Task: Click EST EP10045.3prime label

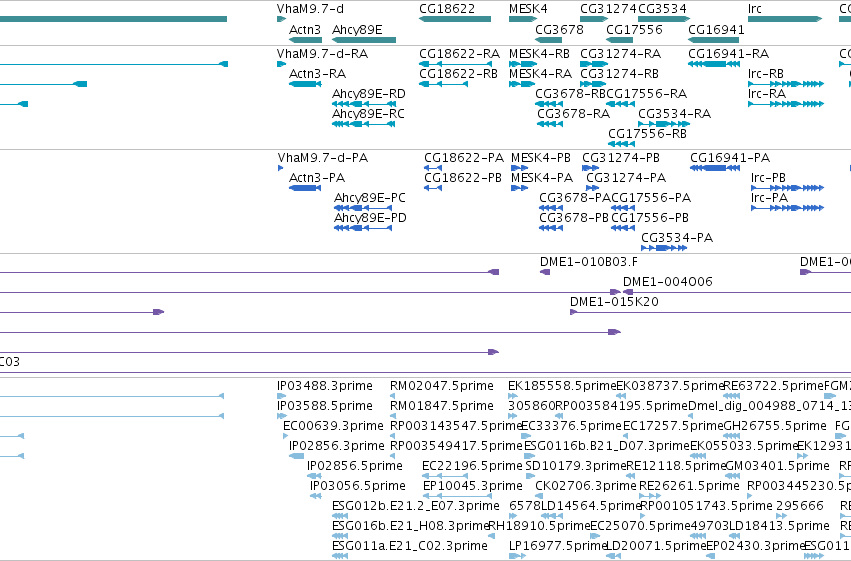Action: coord(473,486)
